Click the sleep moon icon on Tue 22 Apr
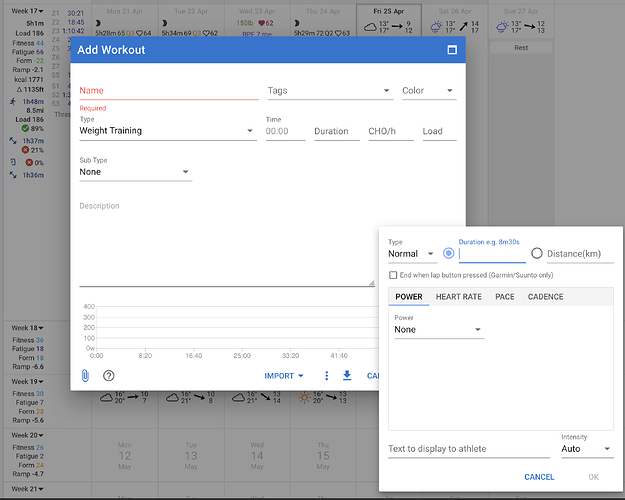This screenshot has width=625, height=500. click(x=165, y=23)
